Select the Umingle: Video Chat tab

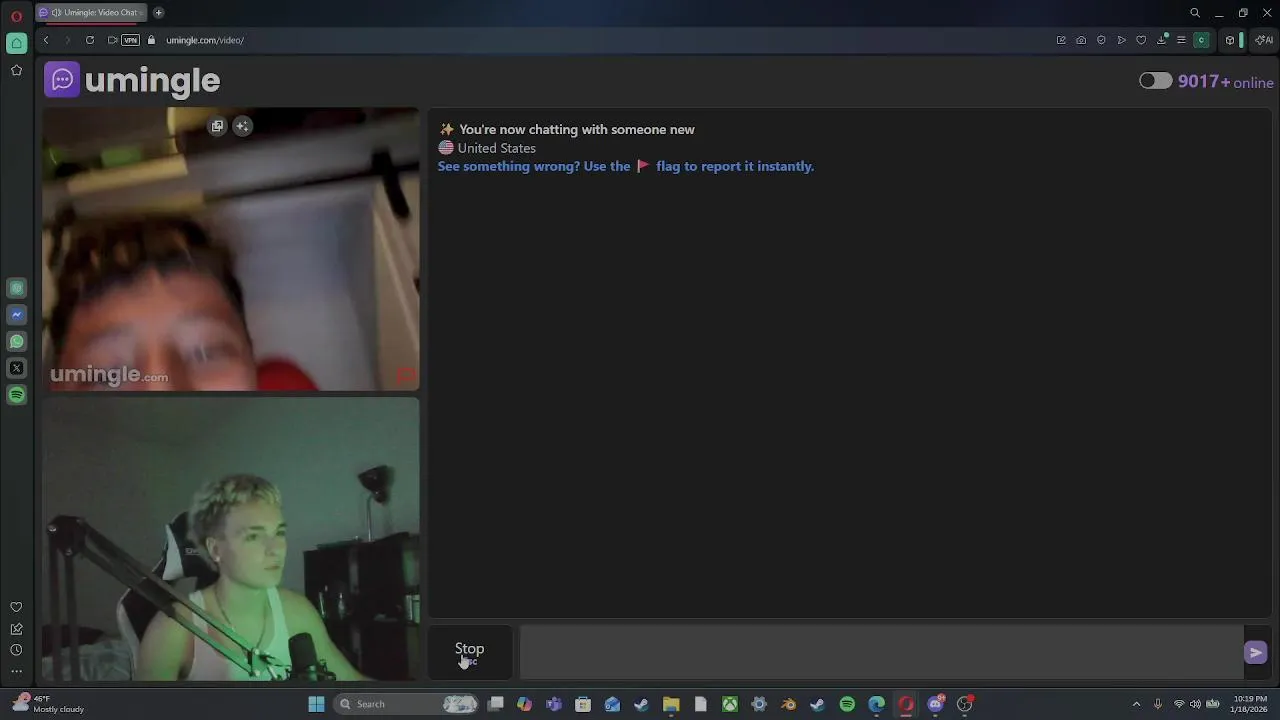[x=91, y=12]
